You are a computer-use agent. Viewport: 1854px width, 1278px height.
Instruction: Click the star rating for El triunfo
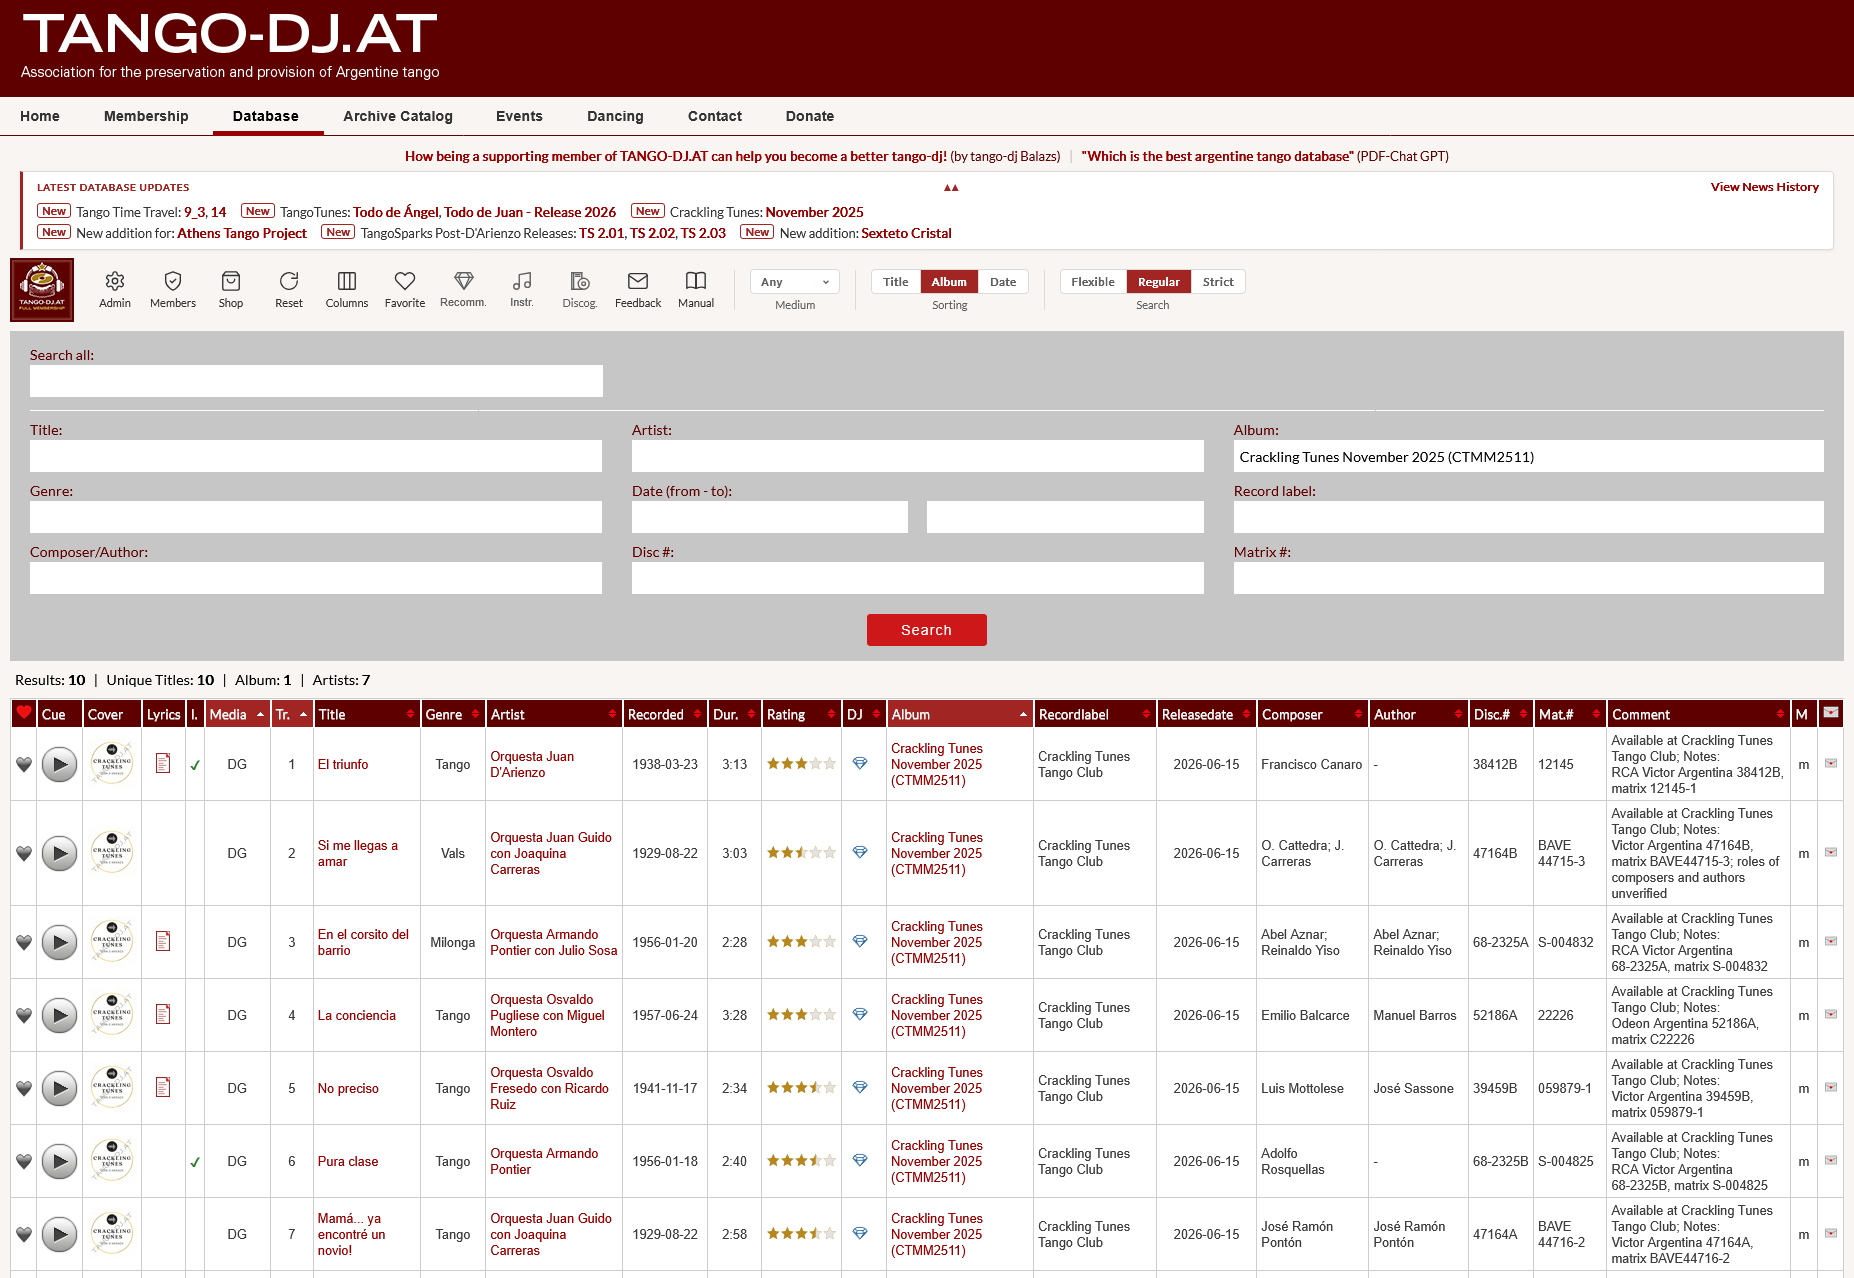click(801, 764)
